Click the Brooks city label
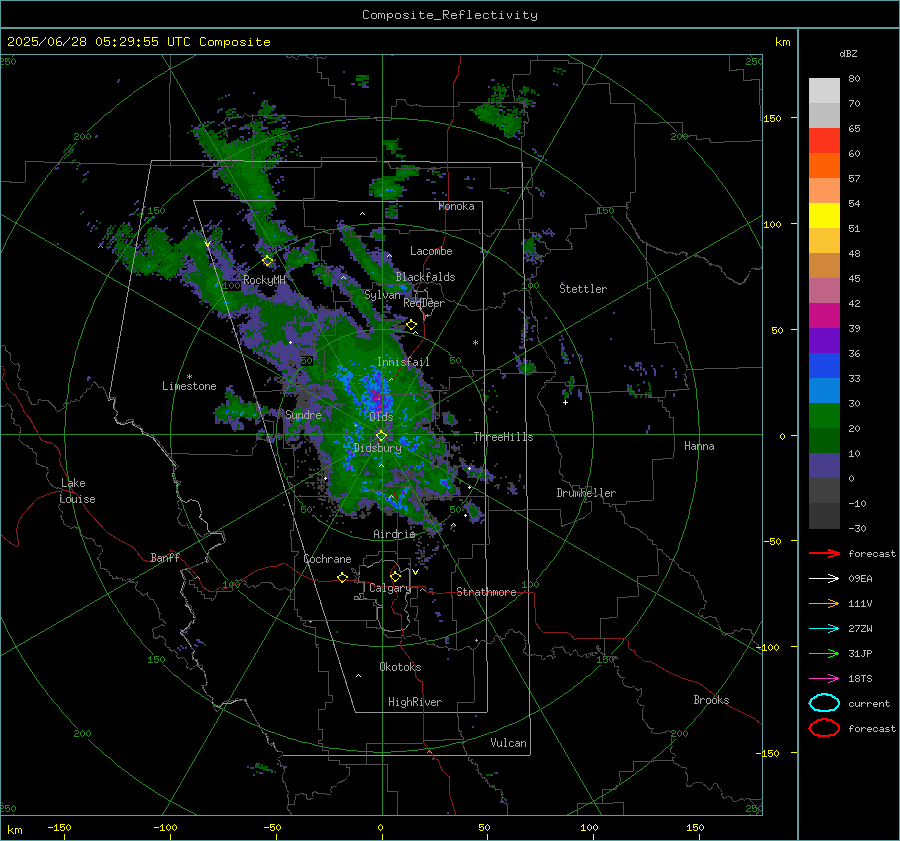Image resolution: width=900 pixels, height=841 pixels. (711, 700)
